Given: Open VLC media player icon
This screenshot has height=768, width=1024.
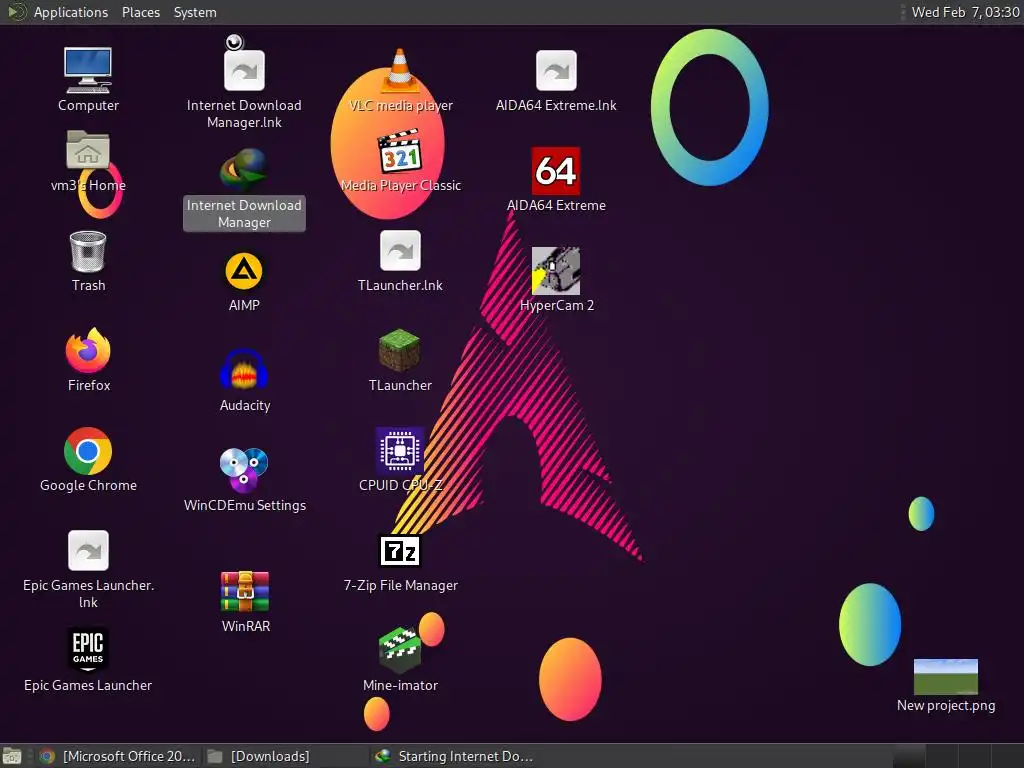Looking at the screenshot, I should pos(400,71).
